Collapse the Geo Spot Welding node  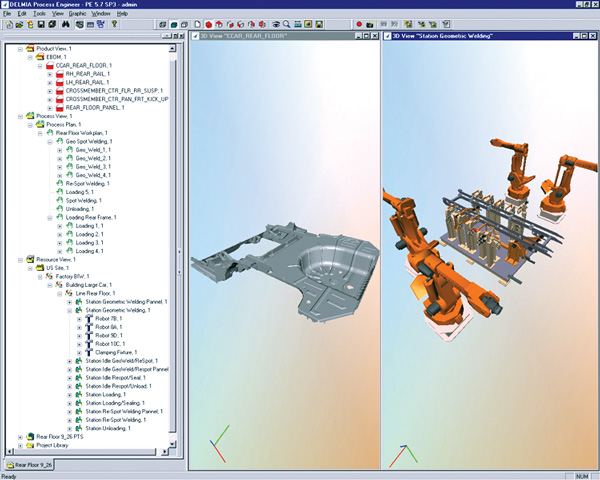click(x=49, y=142)
